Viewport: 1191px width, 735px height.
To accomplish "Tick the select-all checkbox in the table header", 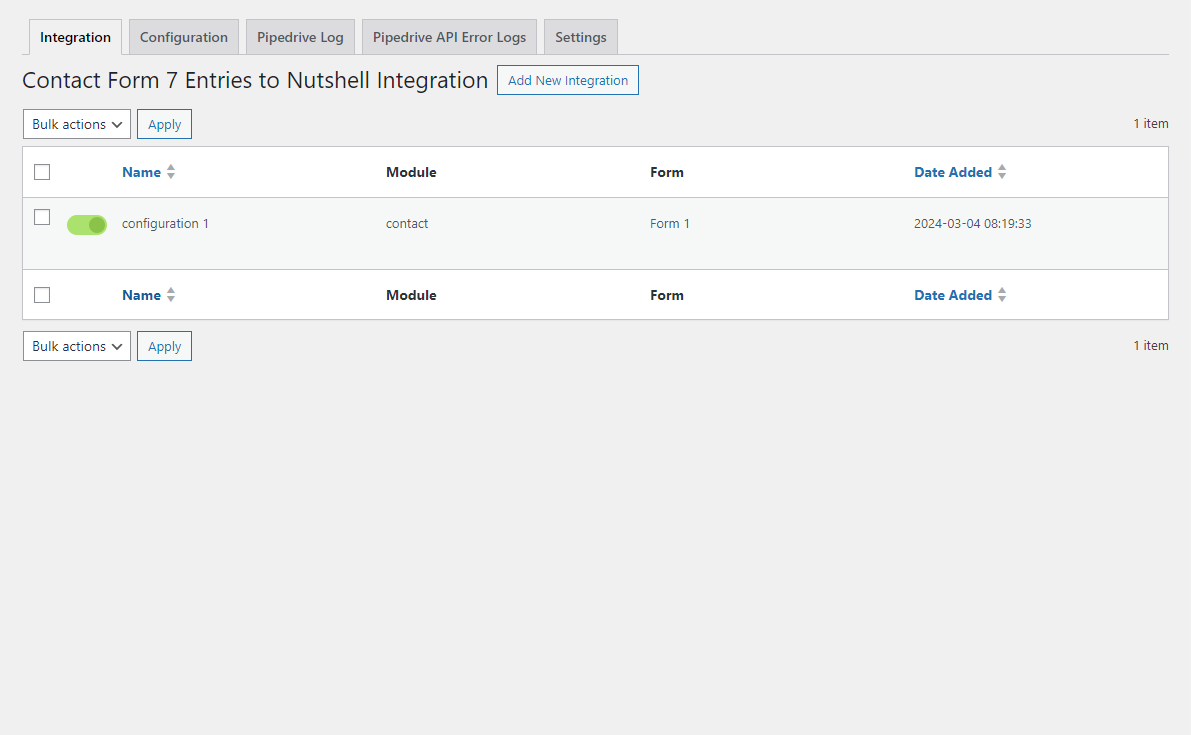I will tap(43, 172).
